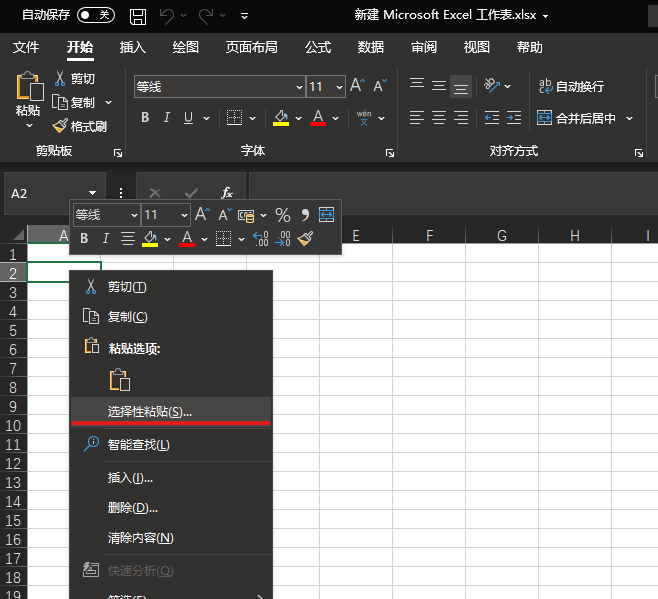The image size is (658, 599).
Task: Open customize quick access toolbar dropdown
Action: click(x=244, y=16)
